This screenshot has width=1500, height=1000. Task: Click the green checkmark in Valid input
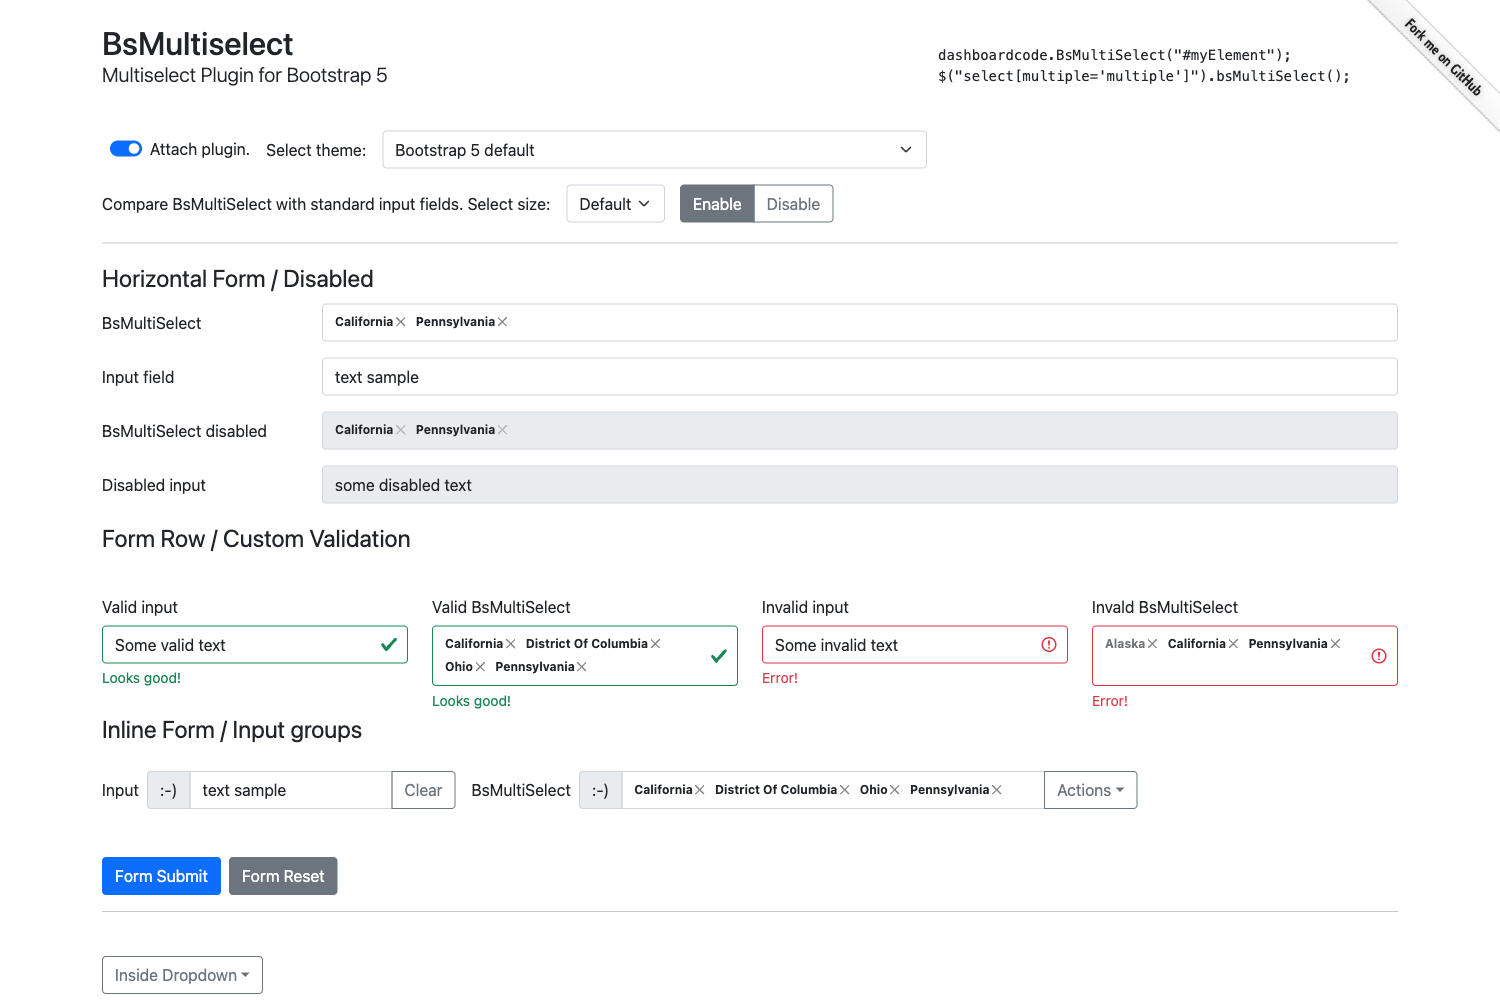click(388, 645)
